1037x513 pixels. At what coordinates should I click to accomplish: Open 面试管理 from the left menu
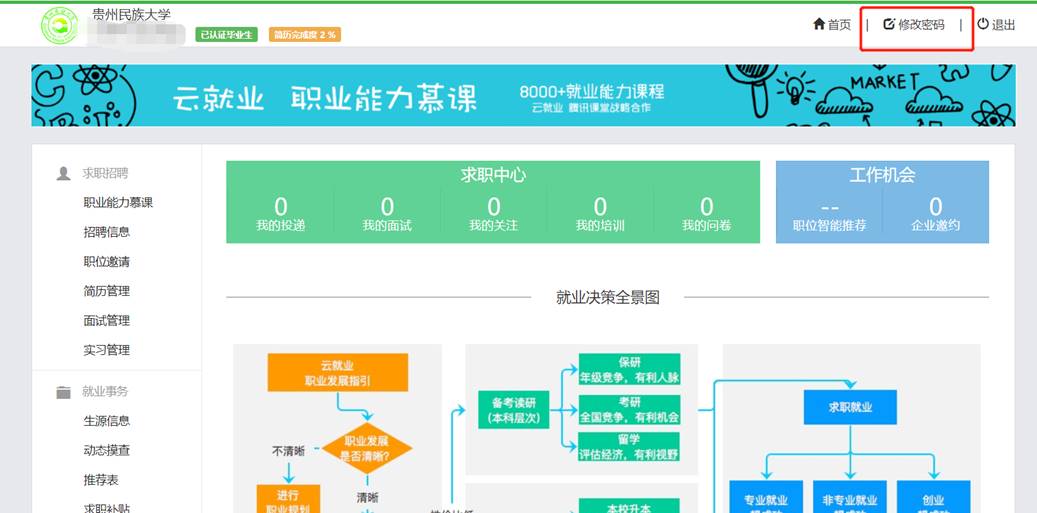pyautogui.click(x=106, y=321)
